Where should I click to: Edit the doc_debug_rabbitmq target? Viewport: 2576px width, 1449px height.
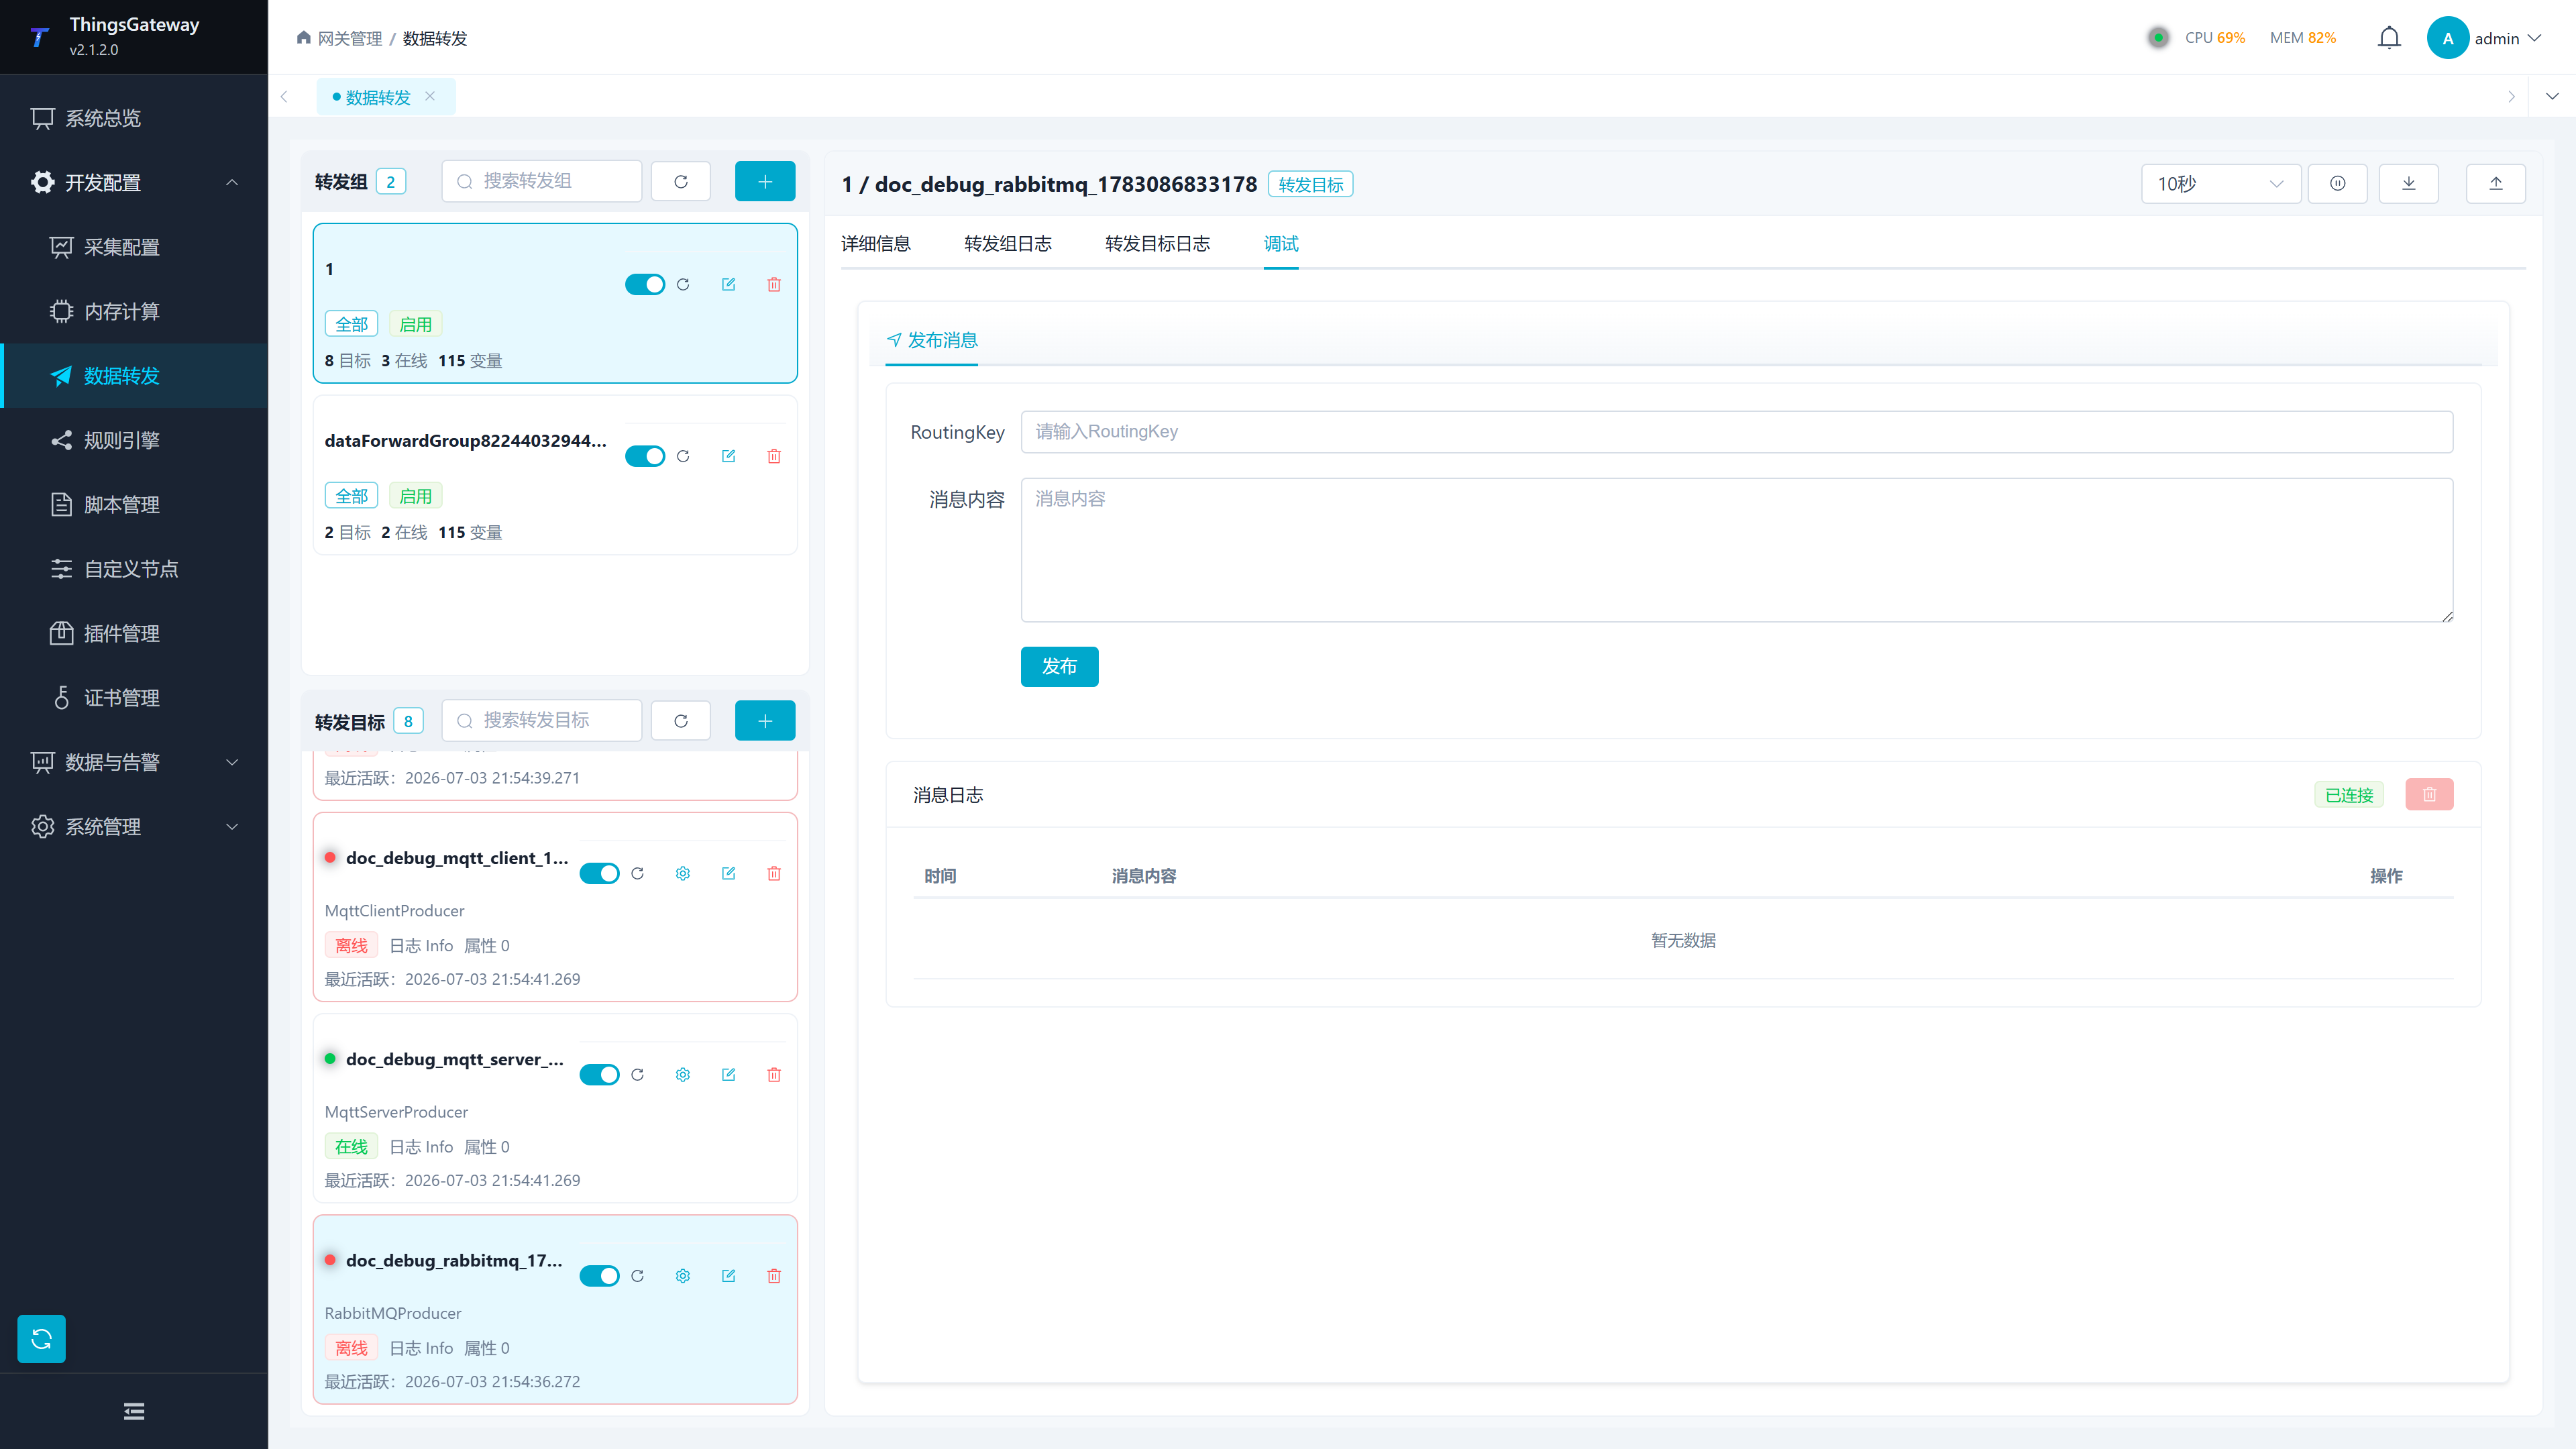point(729,1276)
